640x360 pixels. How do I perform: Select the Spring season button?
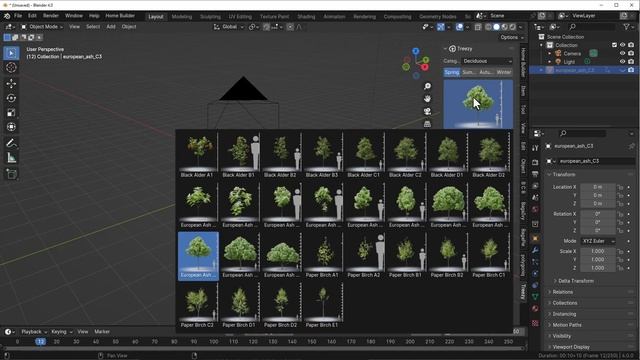[452, 72]
